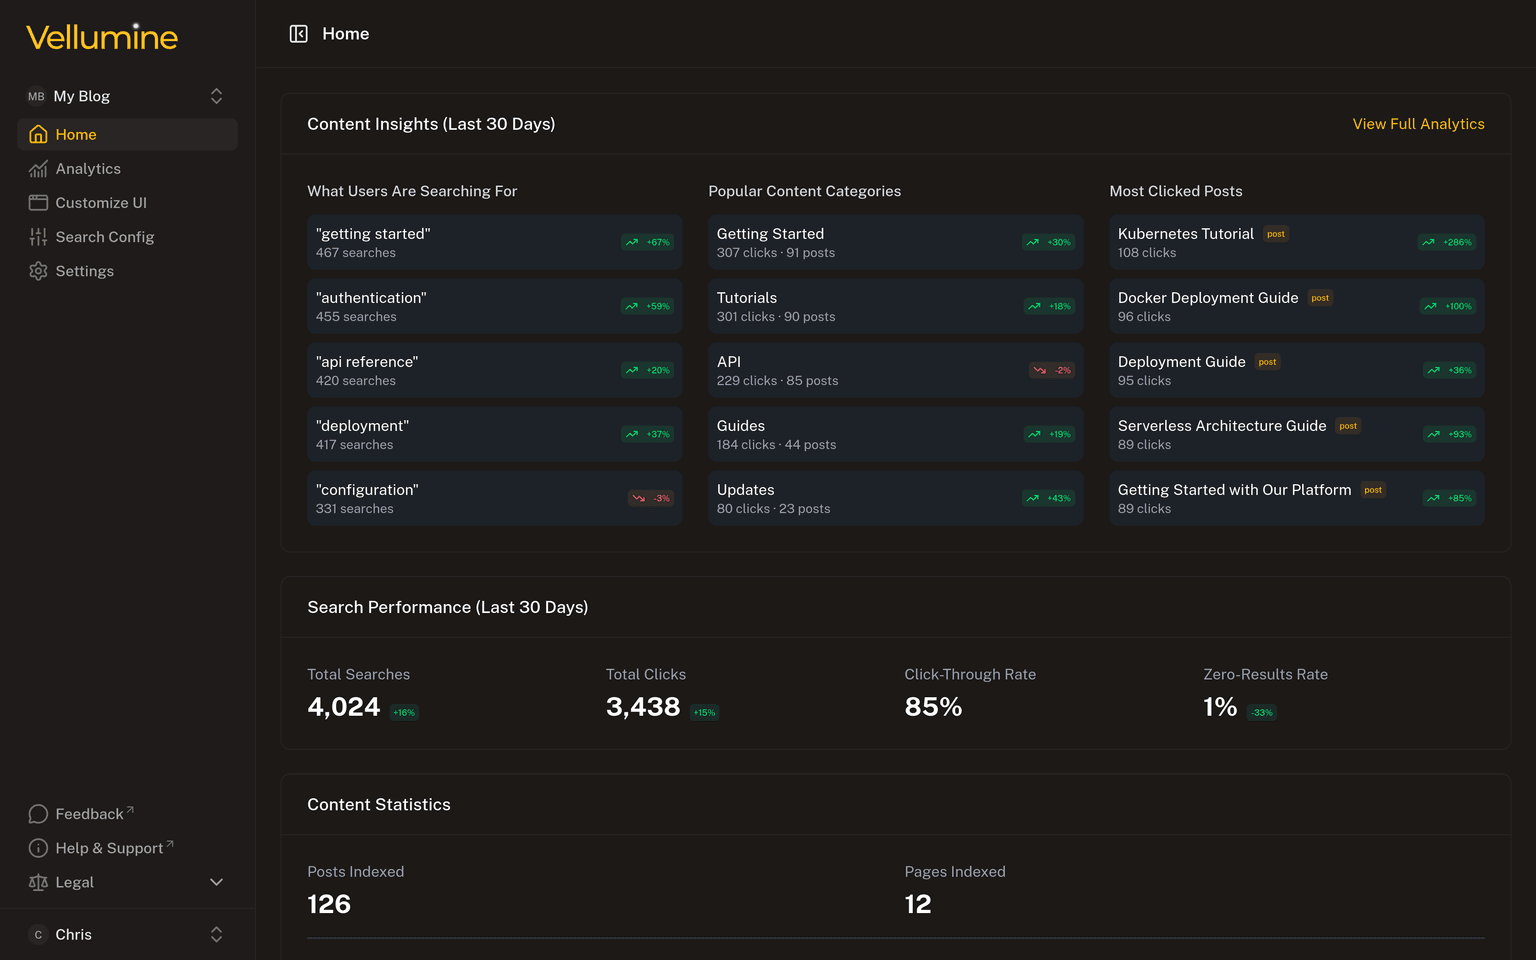Click the sidebar collapse icon next to Home
The image size is (1536, 960).
point(298,33)
